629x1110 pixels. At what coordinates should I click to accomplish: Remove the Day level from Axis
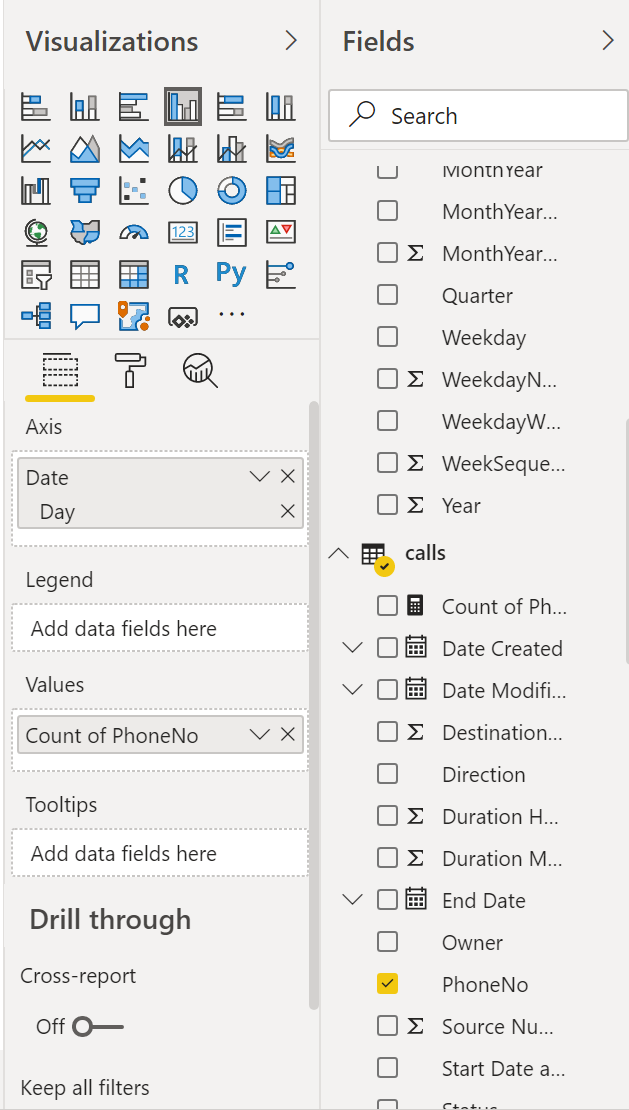click(288, 511)
